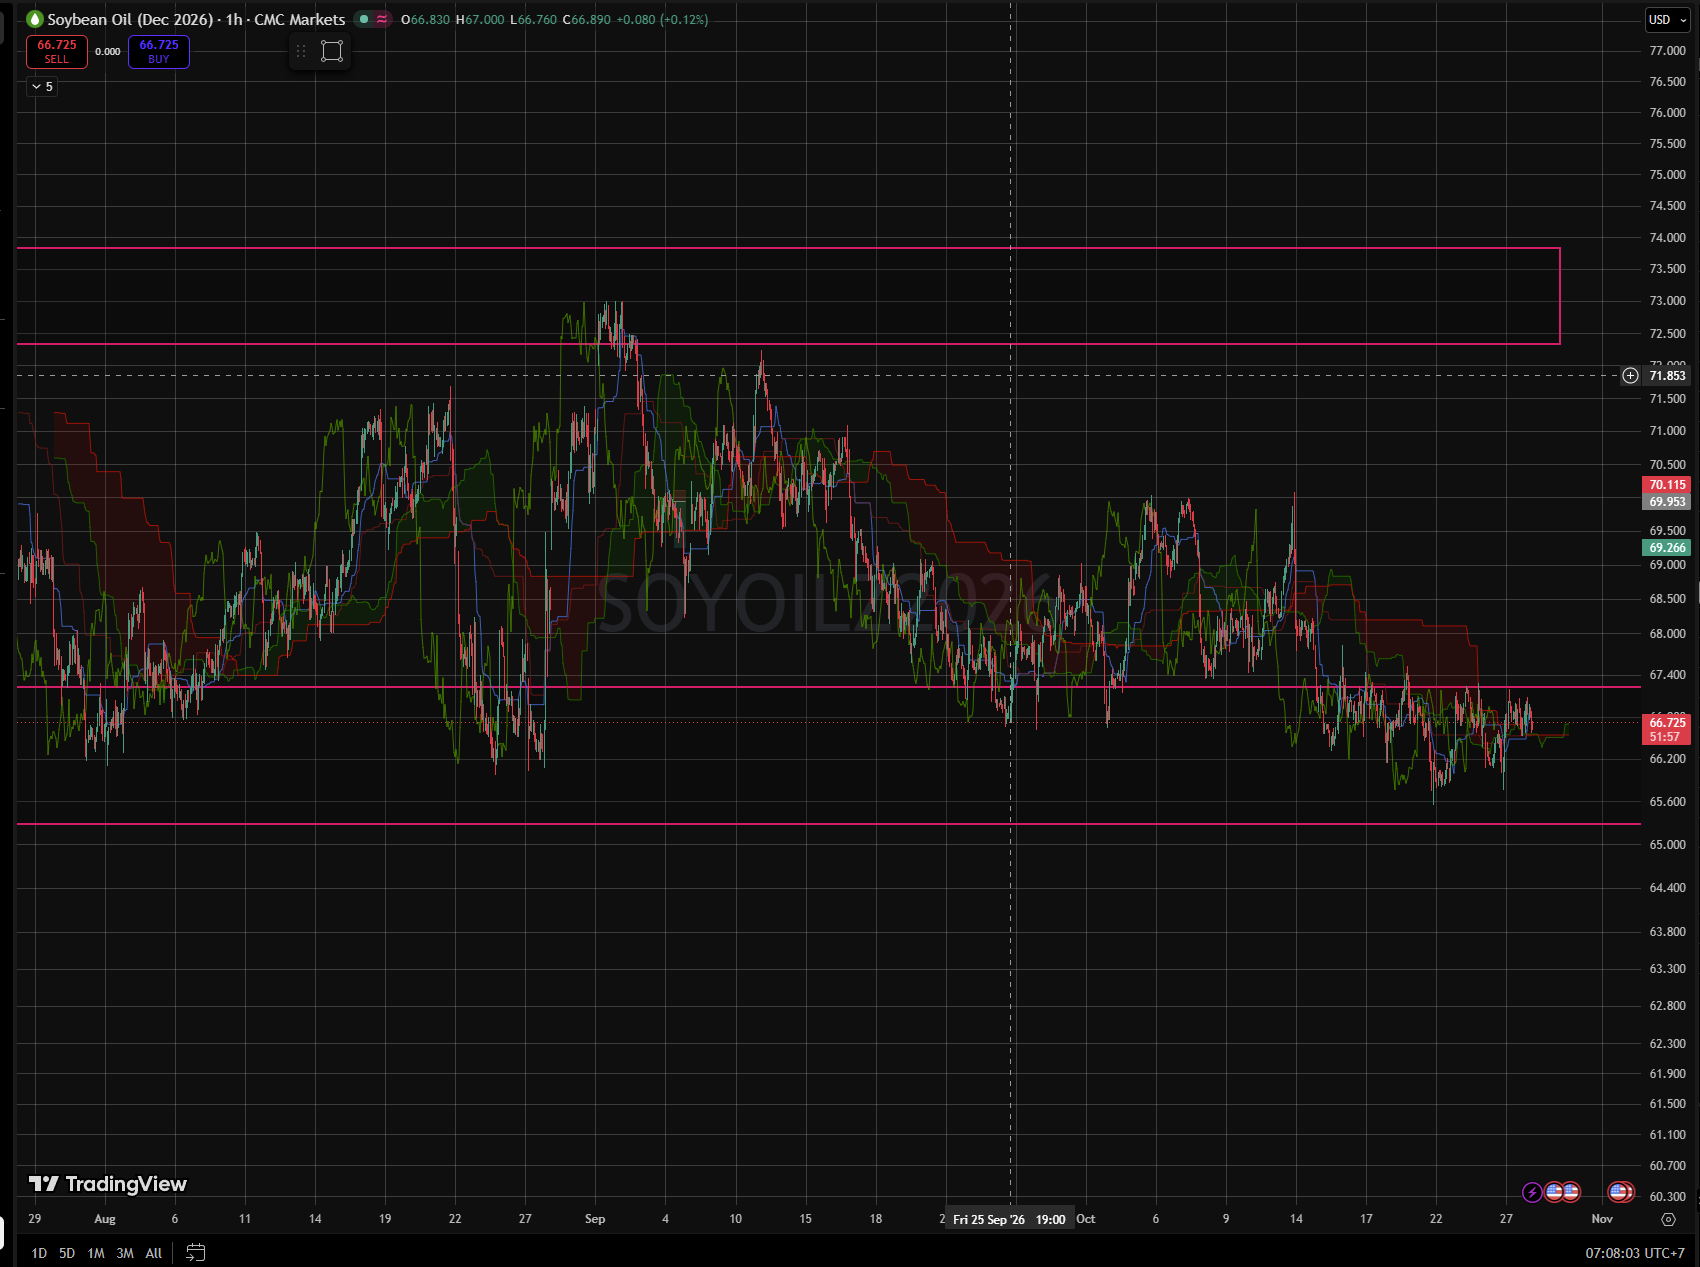Select the All date range

[154, 1253]
